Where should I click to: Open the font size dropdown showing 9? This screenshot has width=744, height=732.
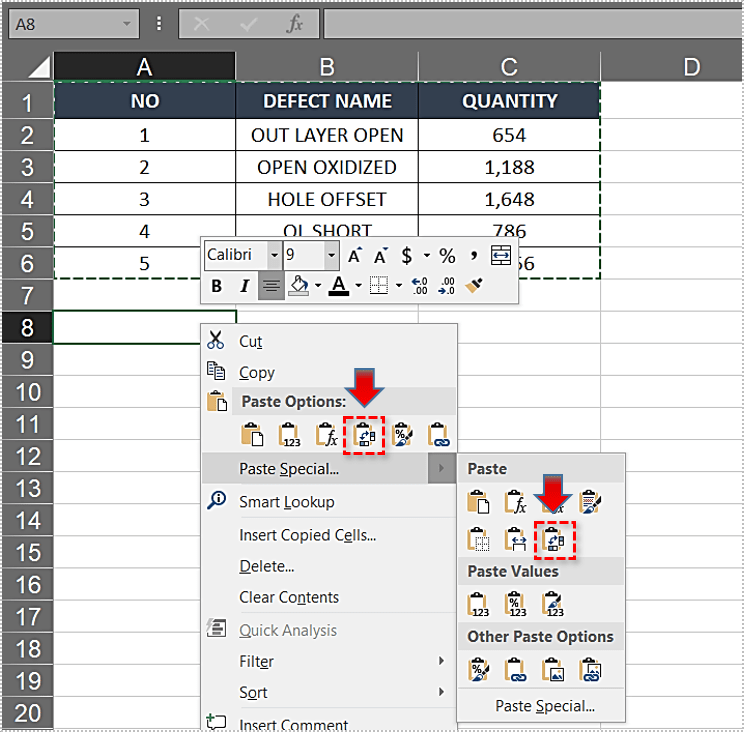point(332,256)
